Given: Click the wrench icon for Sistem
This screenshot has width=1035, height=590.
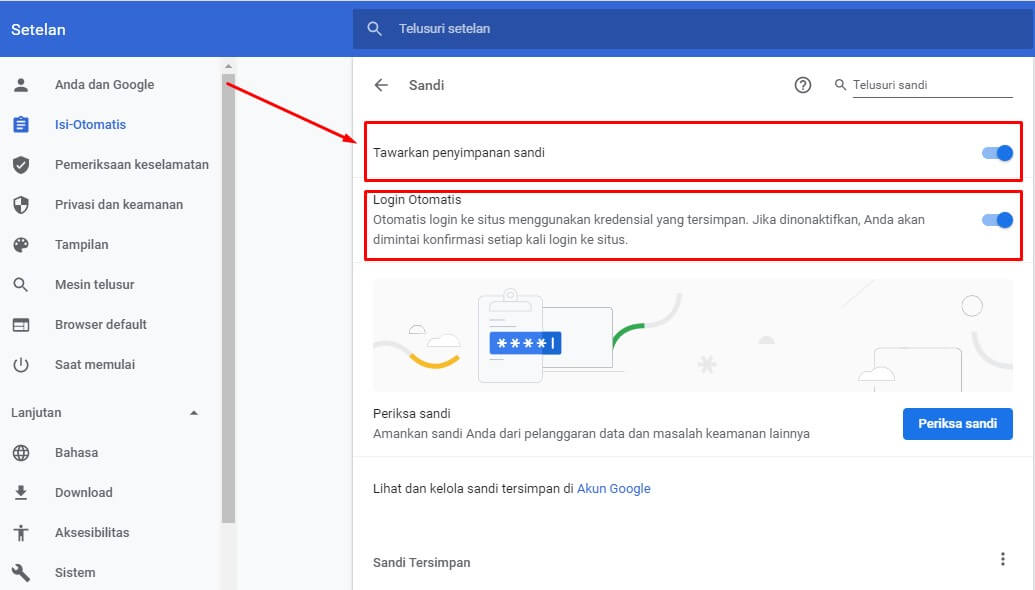Looking at the screenshot, I should tap(21, 572).
